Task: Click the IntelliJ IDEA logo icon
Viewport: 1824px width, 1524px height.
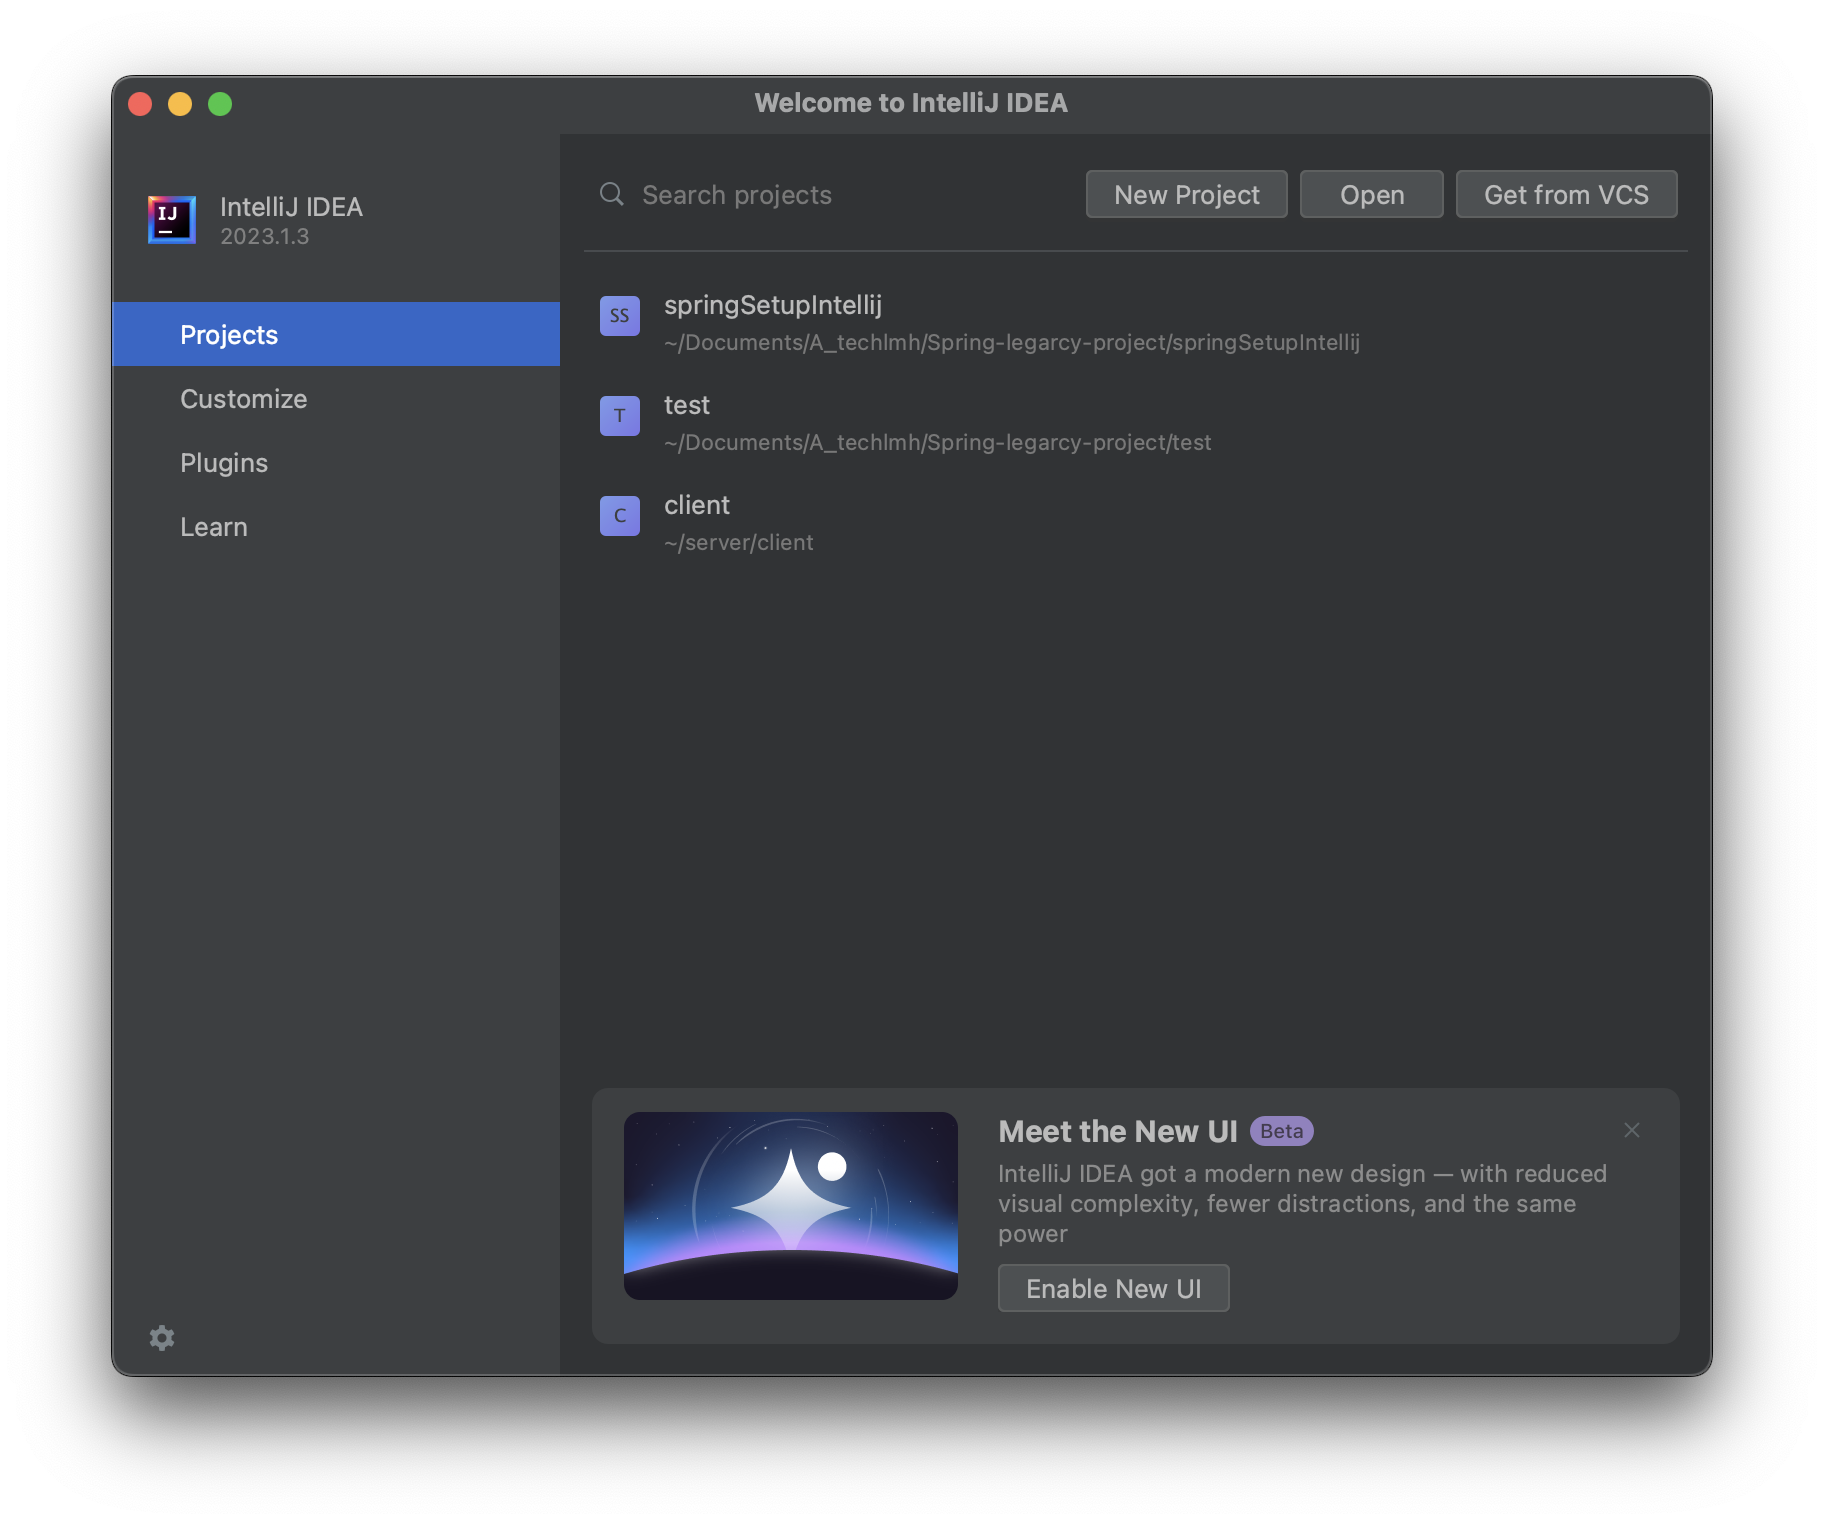Action: point(172,220)
